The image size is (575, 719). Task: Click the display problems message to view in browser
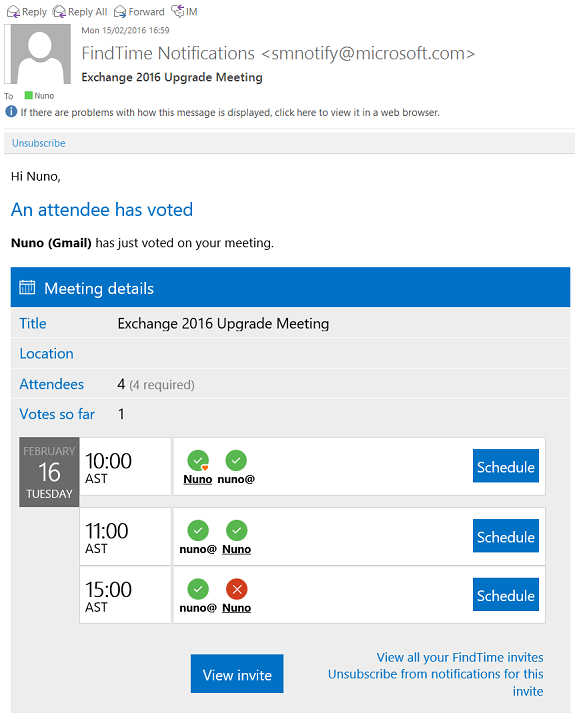pos(230,112)
